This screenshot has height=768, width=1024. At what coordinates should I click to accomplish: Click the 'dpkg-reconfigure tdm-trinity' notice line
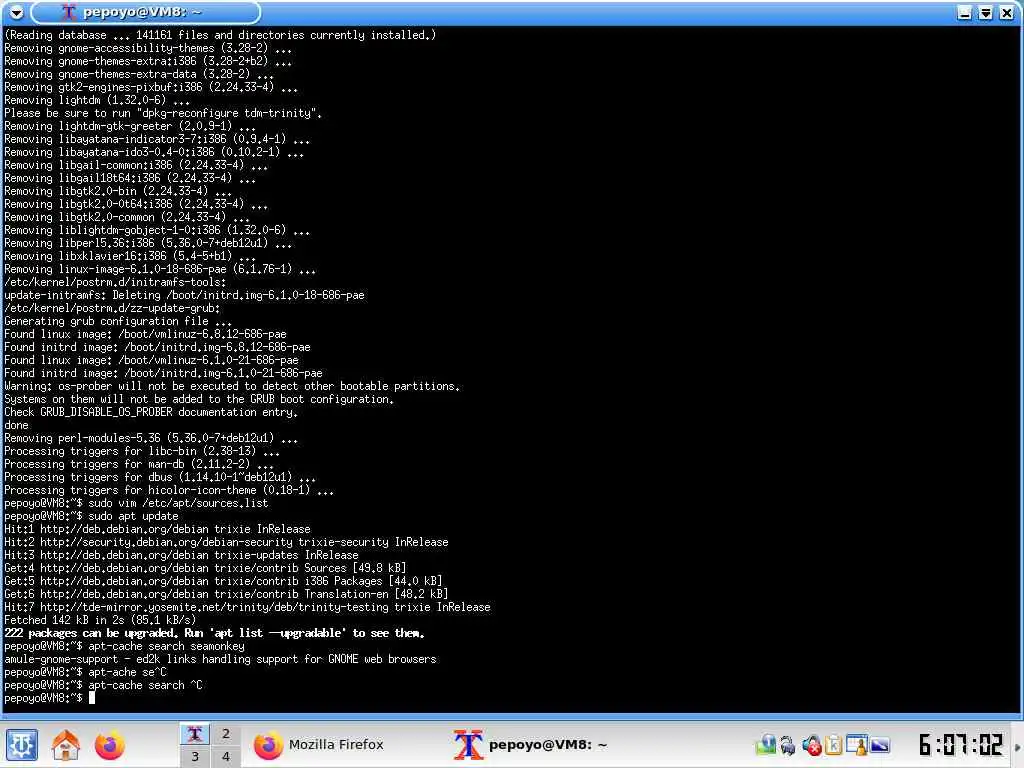tap(163, 113)
